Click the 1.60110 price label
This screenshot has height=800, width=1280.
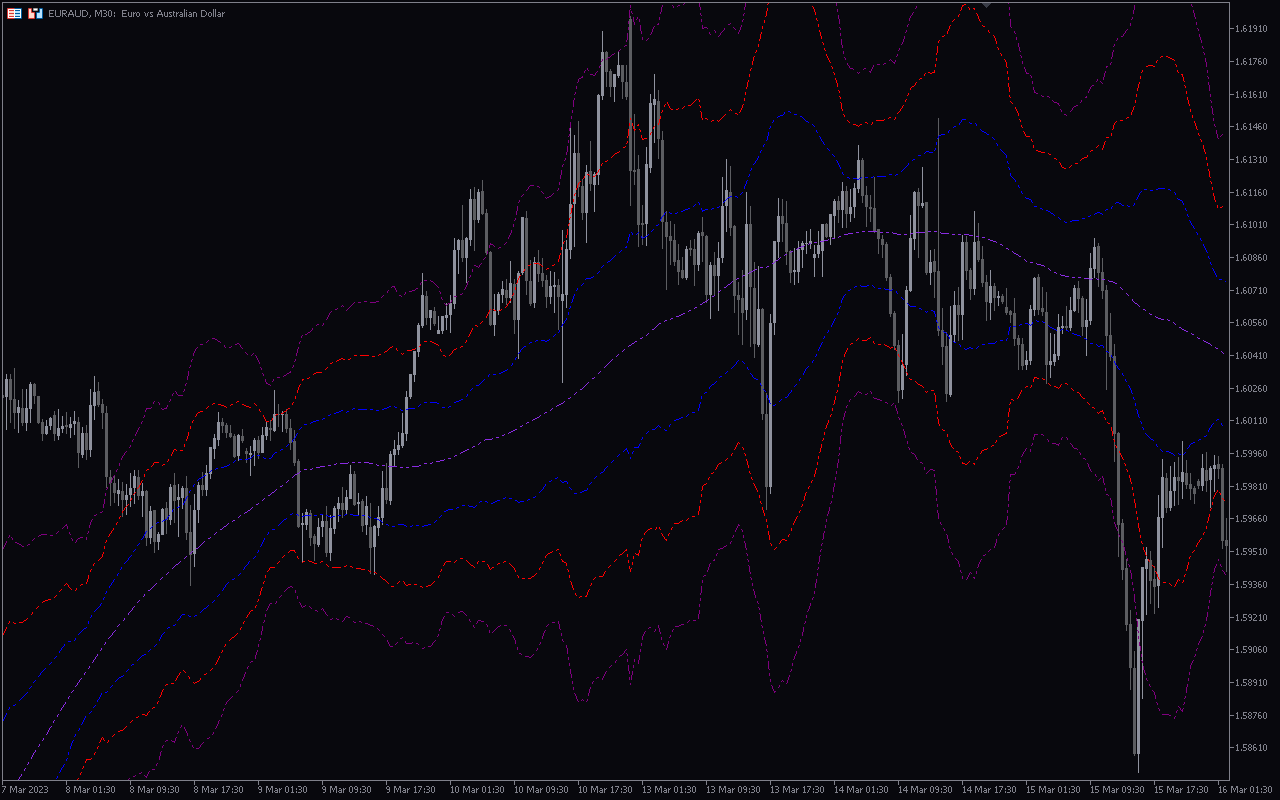1252,421
